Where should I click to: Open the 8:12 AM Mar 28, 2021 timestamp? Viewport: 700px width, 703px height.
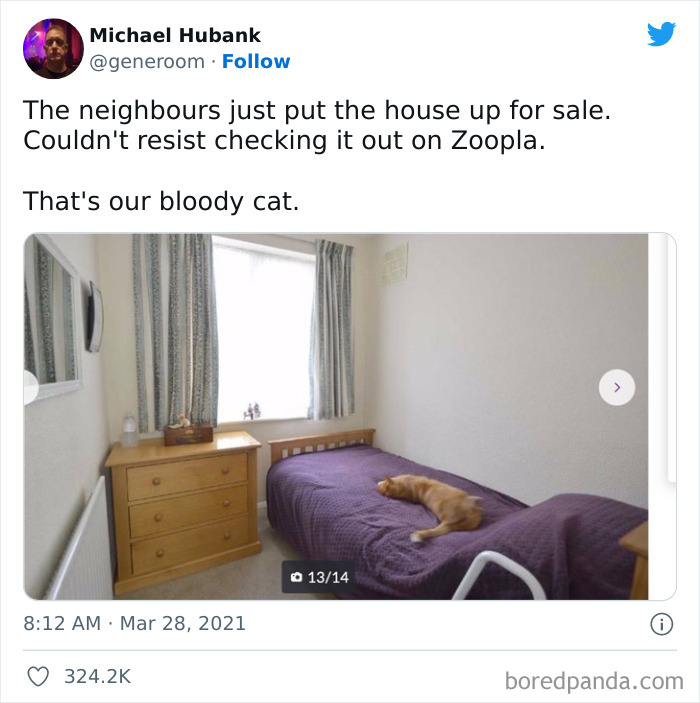[x=135, y=623]
